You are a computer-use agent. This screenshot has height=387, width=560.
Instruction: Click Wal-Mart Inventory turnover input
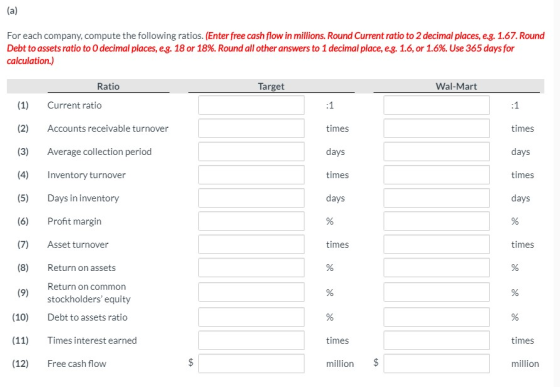[436, 175]
